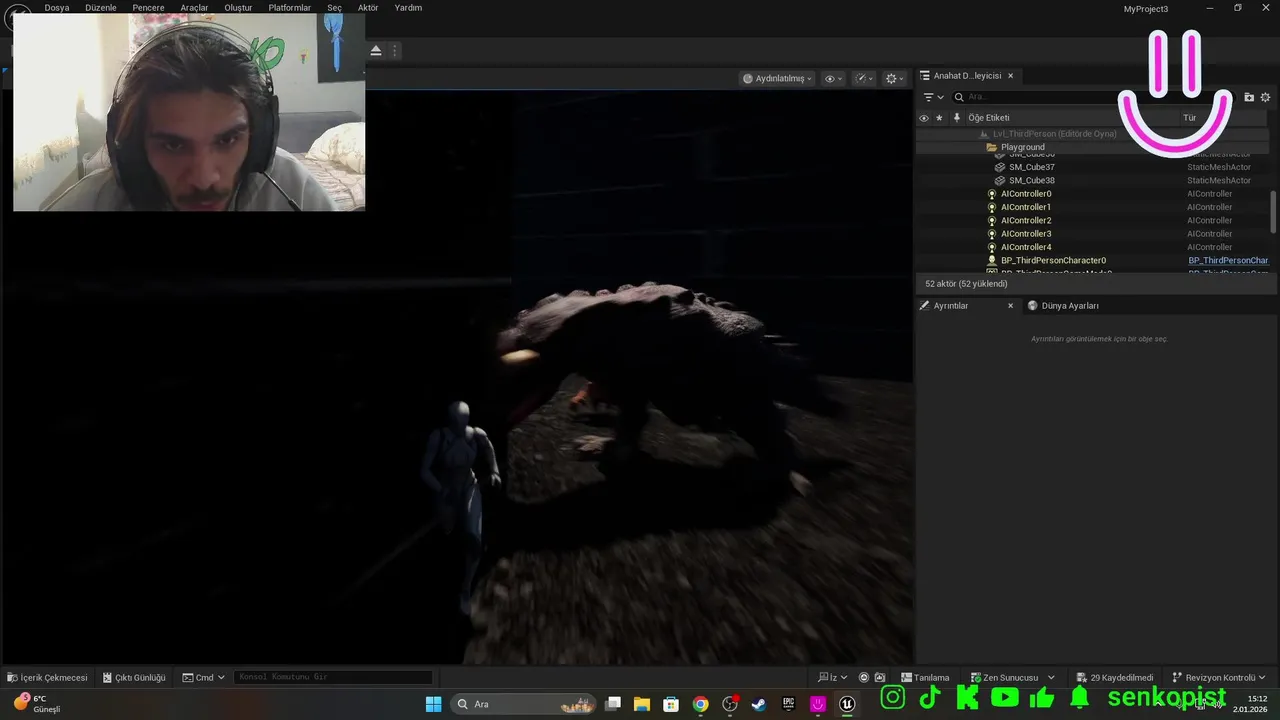The width and height of the screenshot is (1280, 720).
Task: Switch to the Anahat Düzenleyicisi tab
Action: pyautogui.click(x=966, y=76)
